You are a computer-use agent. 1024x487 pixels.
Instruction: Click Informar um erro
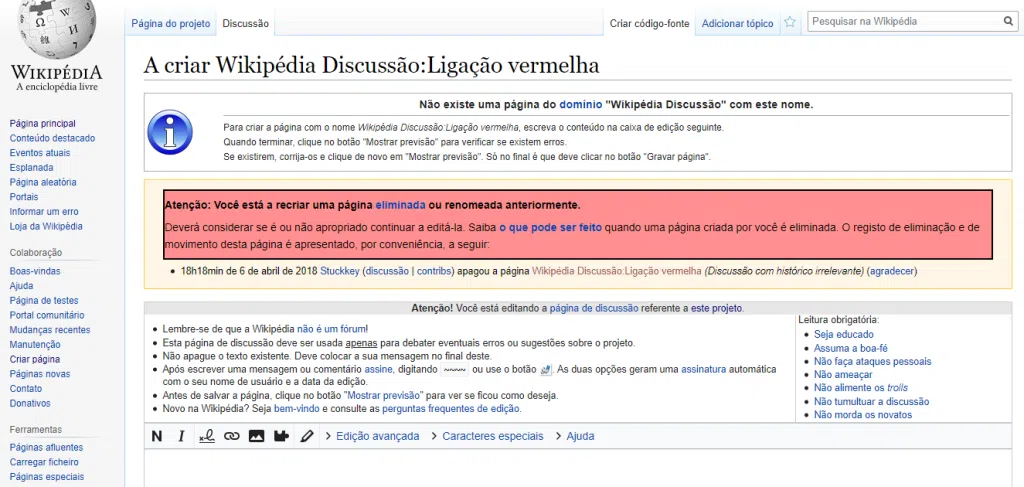click(x=44, y=212)
